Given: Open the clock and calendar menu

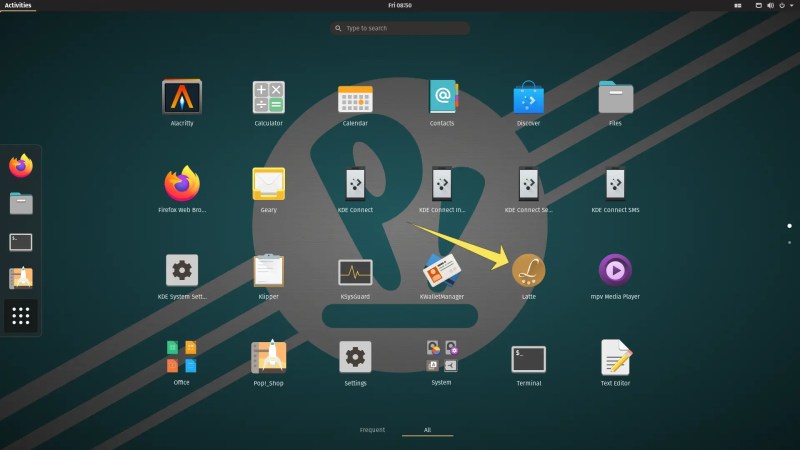Looking at the screenshot, I should (400, 6).
